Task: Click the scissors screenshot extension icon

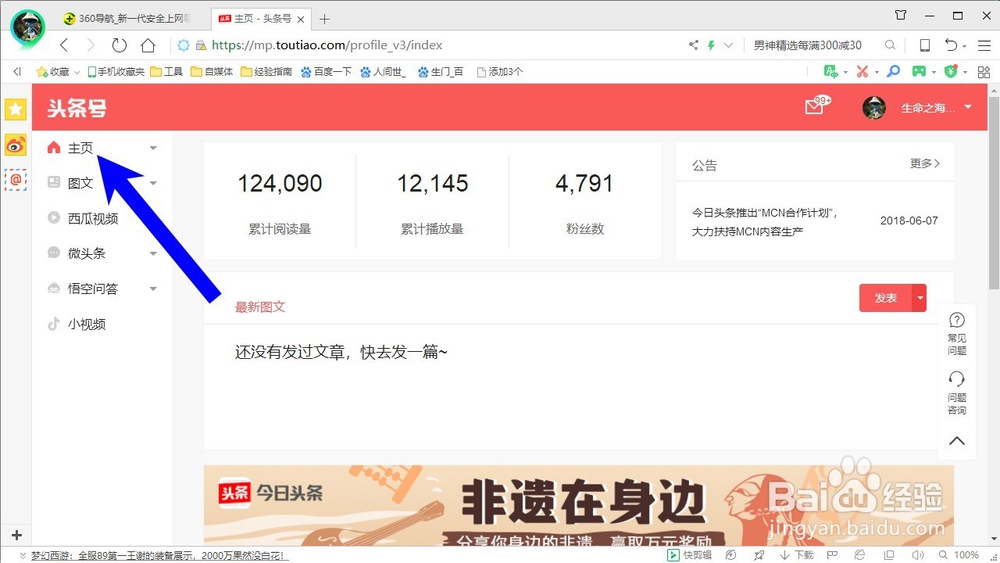Action: click(862, 71)
